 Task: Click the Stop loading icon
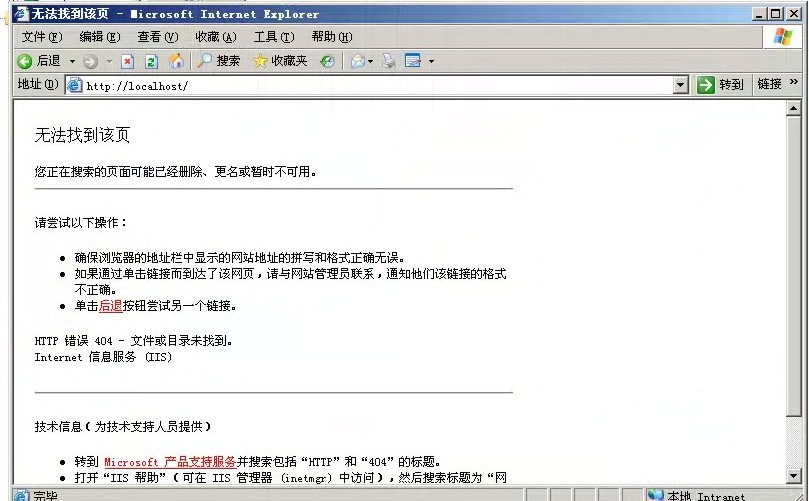click(127, 61)
